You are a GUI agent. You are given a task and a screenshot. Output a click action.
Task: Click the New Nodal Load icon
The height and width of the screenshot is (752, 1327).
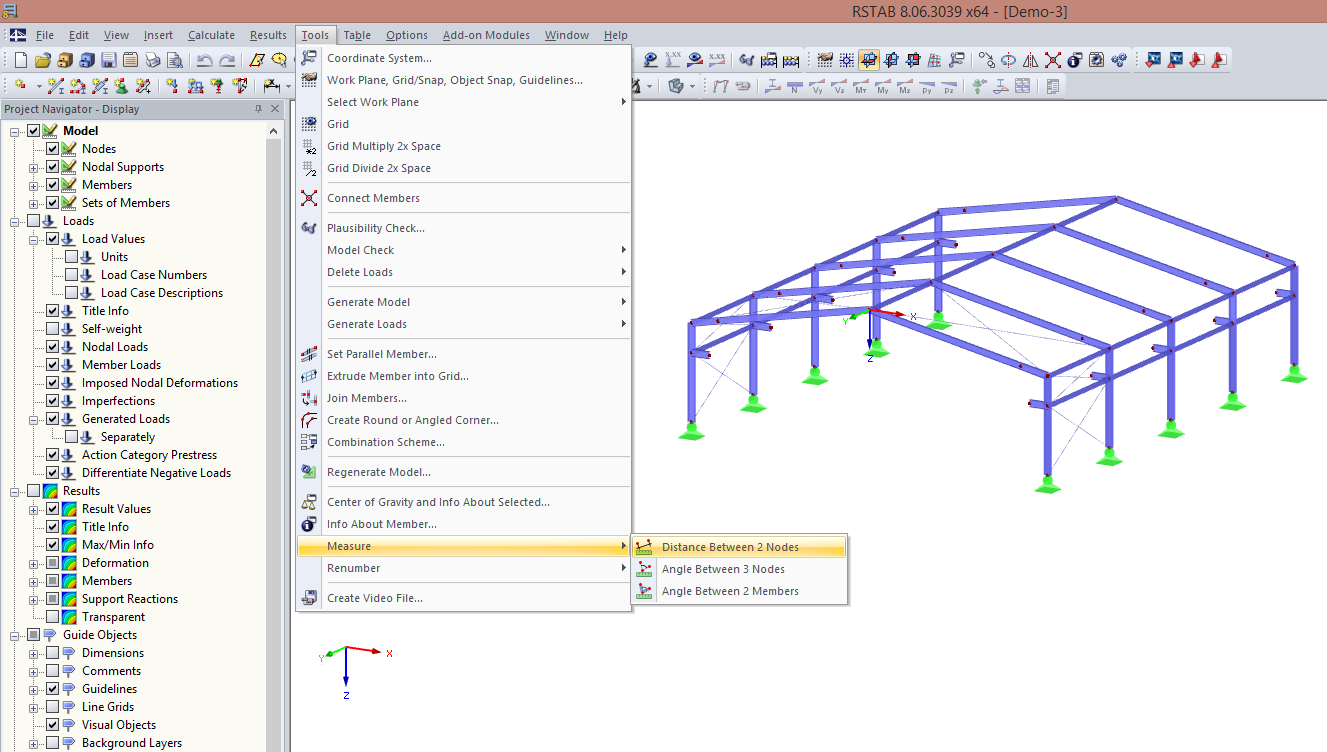[x=173, y=86]
